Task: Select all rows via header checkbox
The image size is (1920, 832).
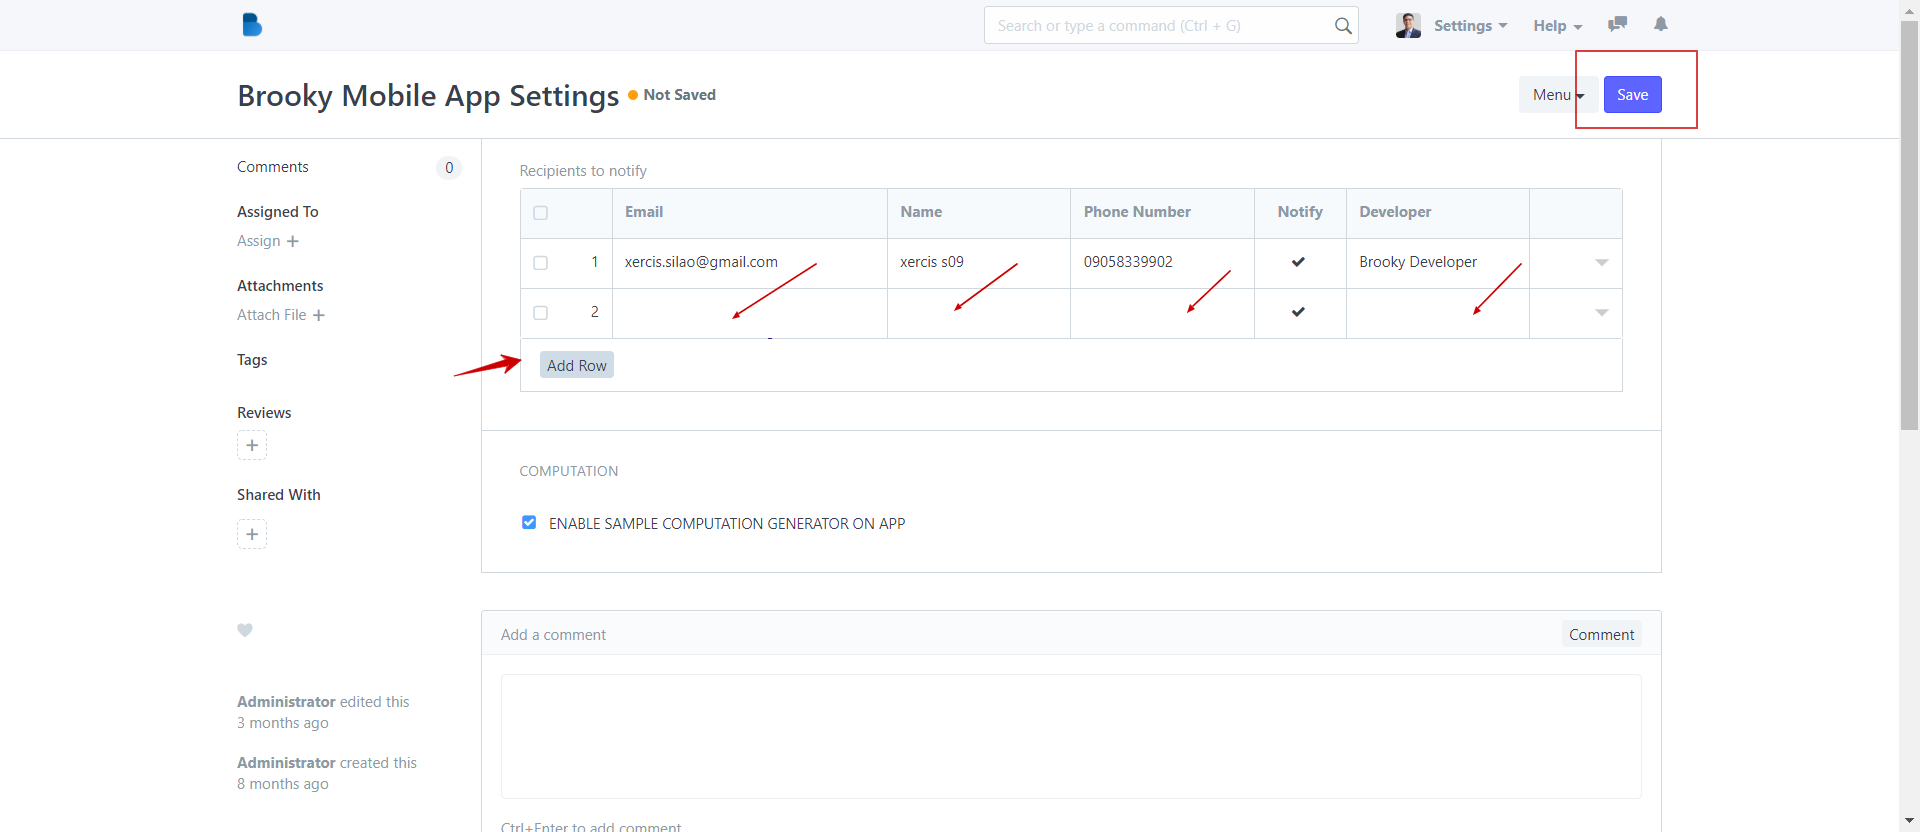Action: point(541,213)
